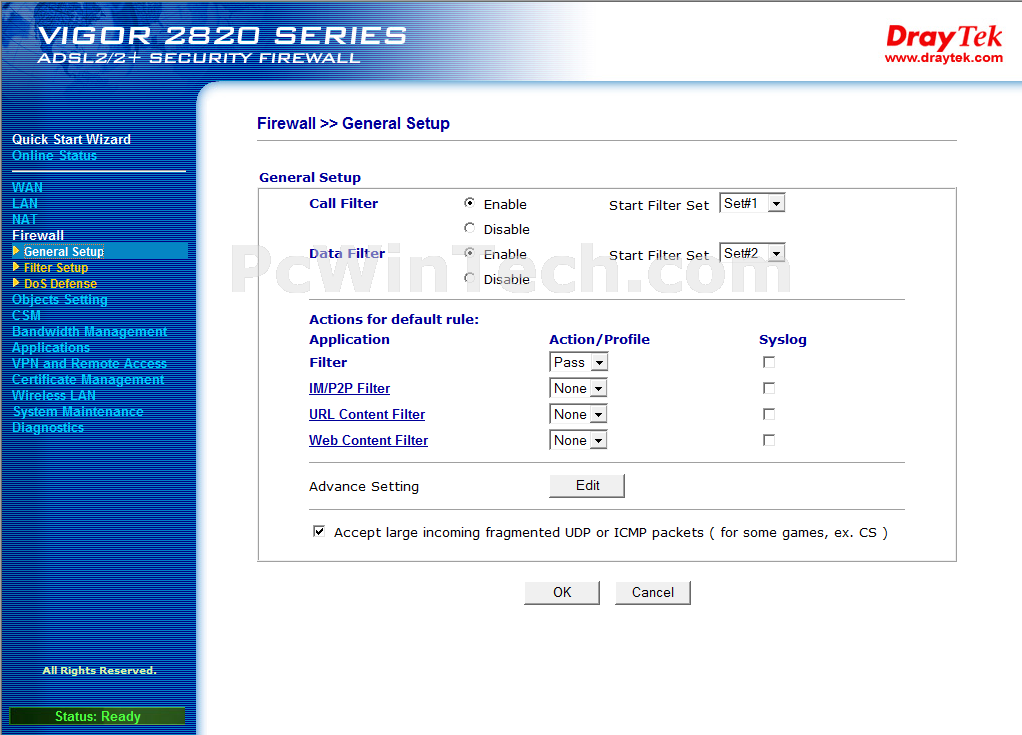Select Filter Setup submenu item
The height and width of the screenshot is (735, 1022).
click(56, 268)
